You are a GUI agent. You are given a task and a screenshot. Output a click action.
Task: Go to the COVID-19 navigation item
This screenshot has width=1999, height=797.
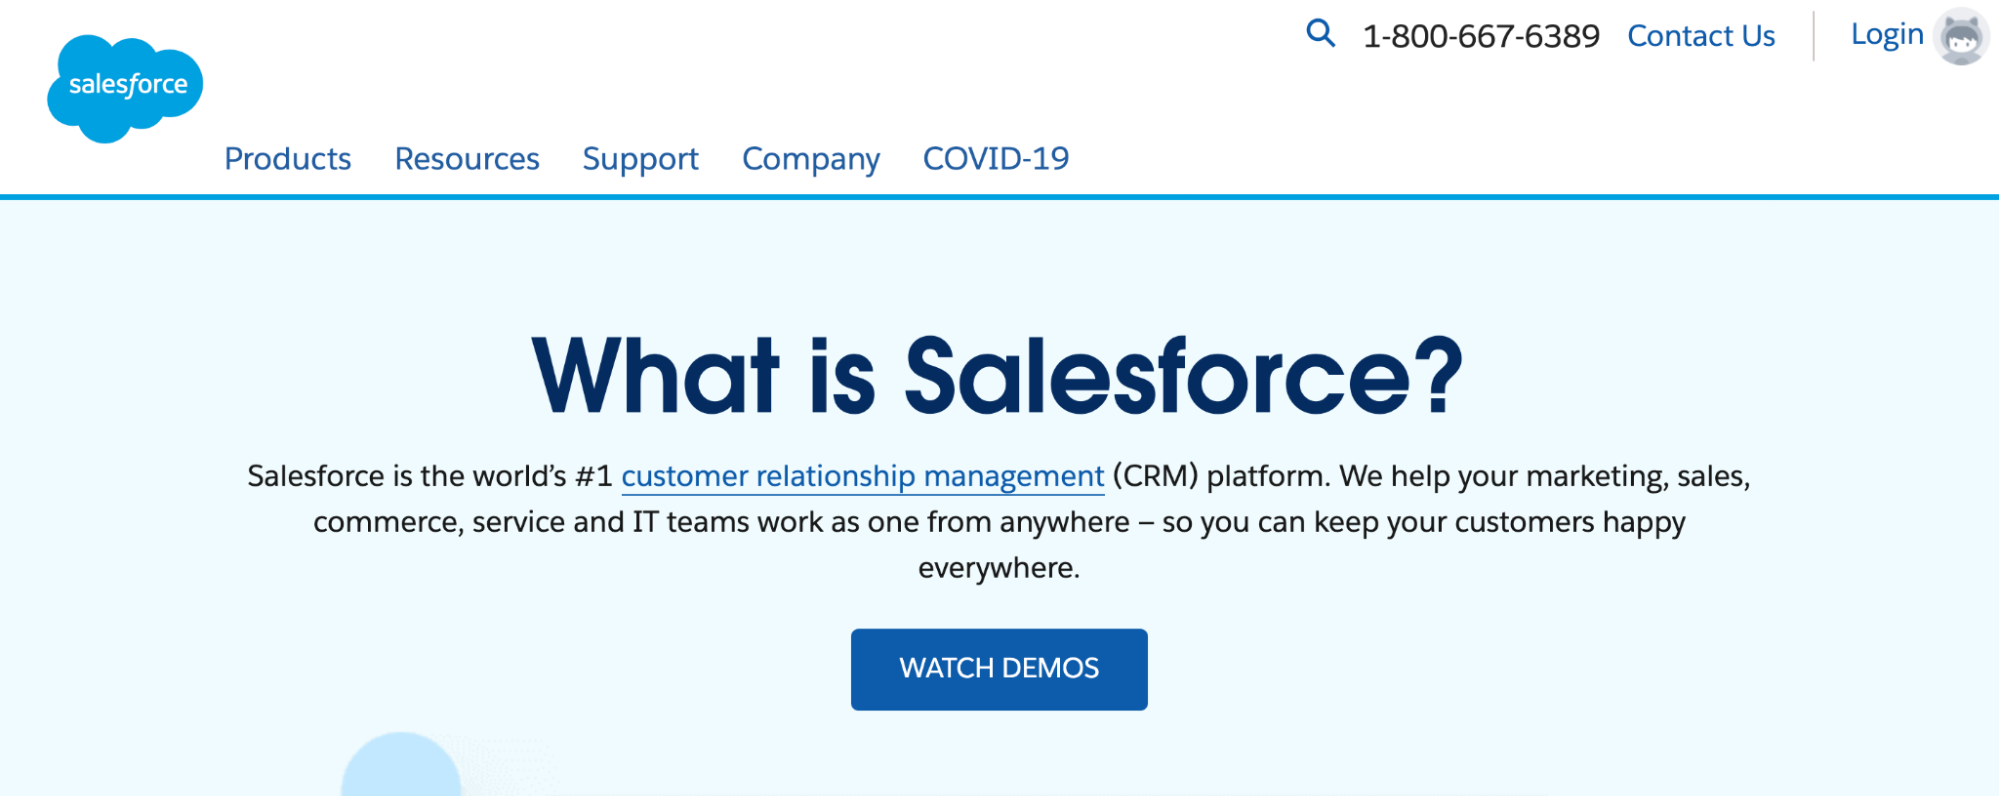pyautogui.click(x=996, y=159)
